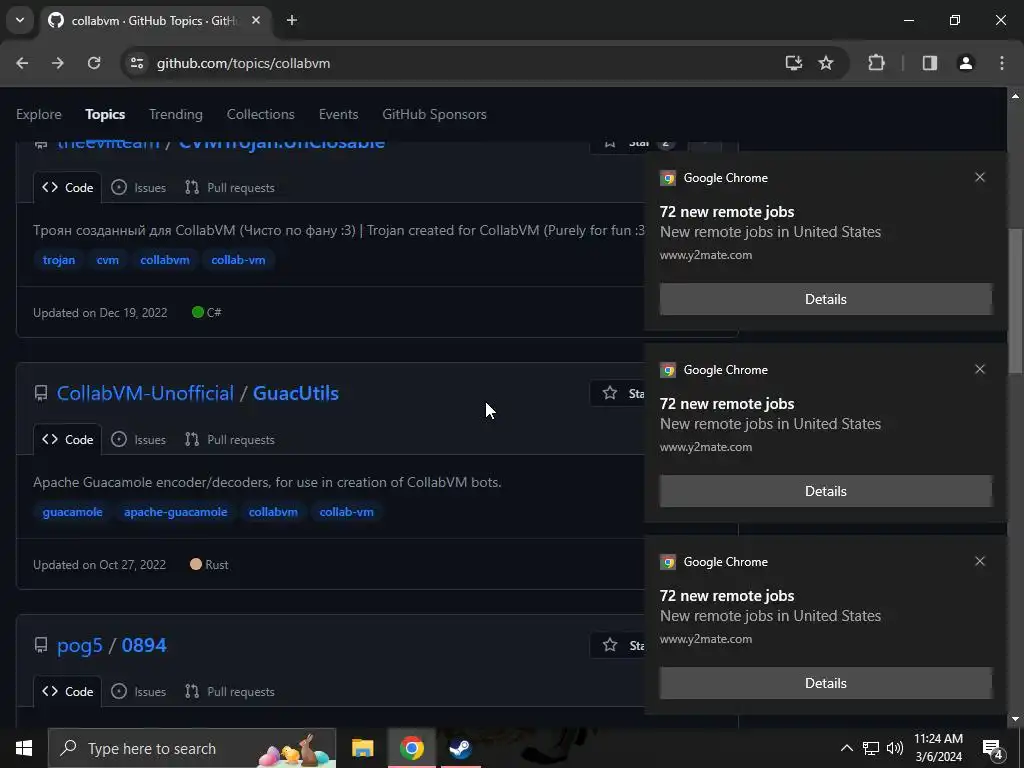Click Details on middle notification

point(825,491)
